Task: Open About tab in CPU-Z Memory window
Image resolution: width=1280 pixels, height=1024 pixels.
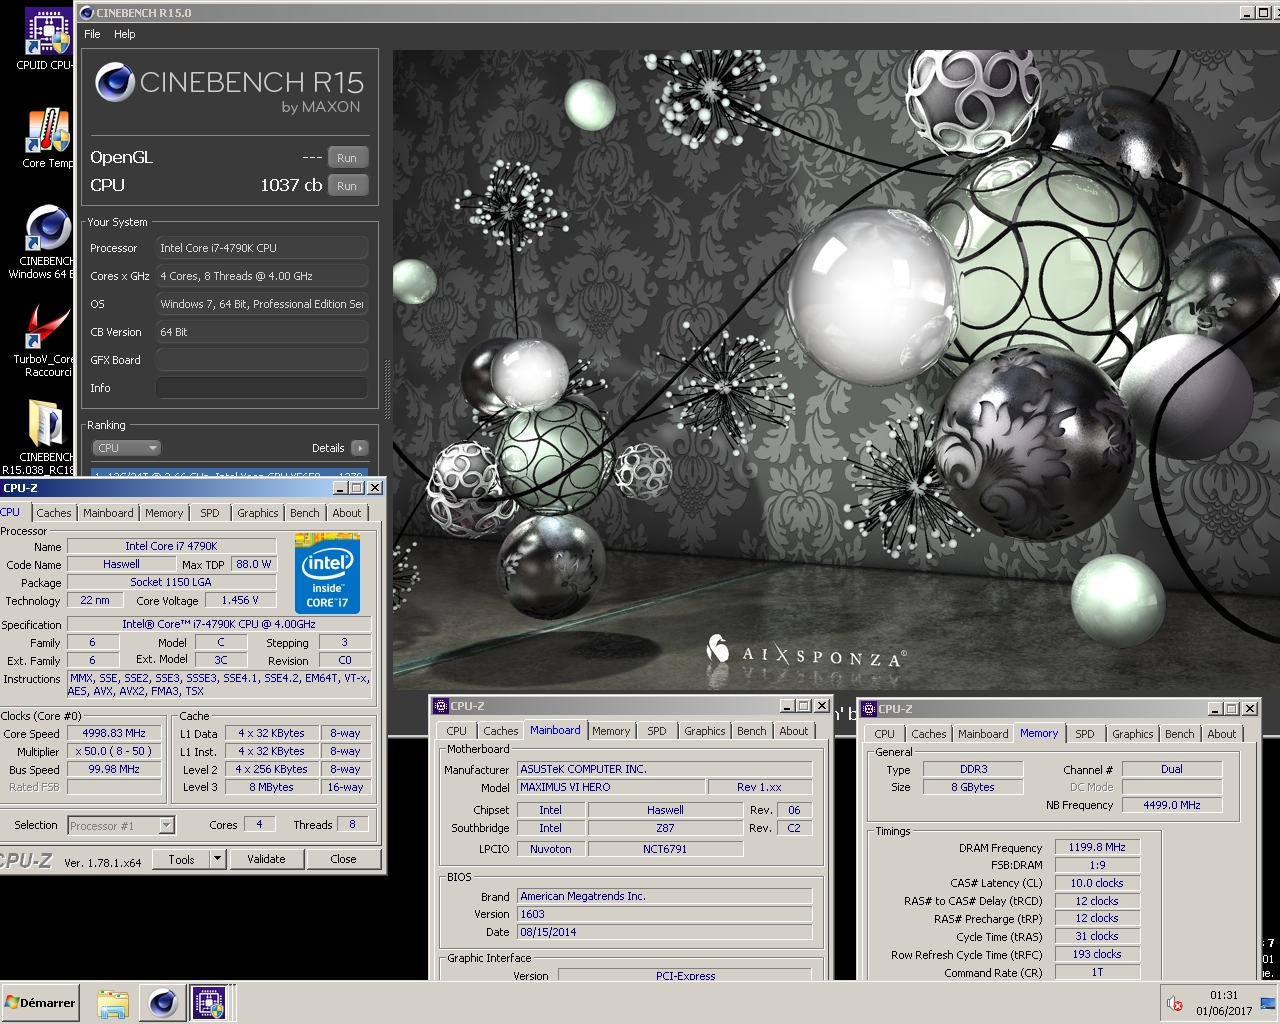Action: (1222, 734)
